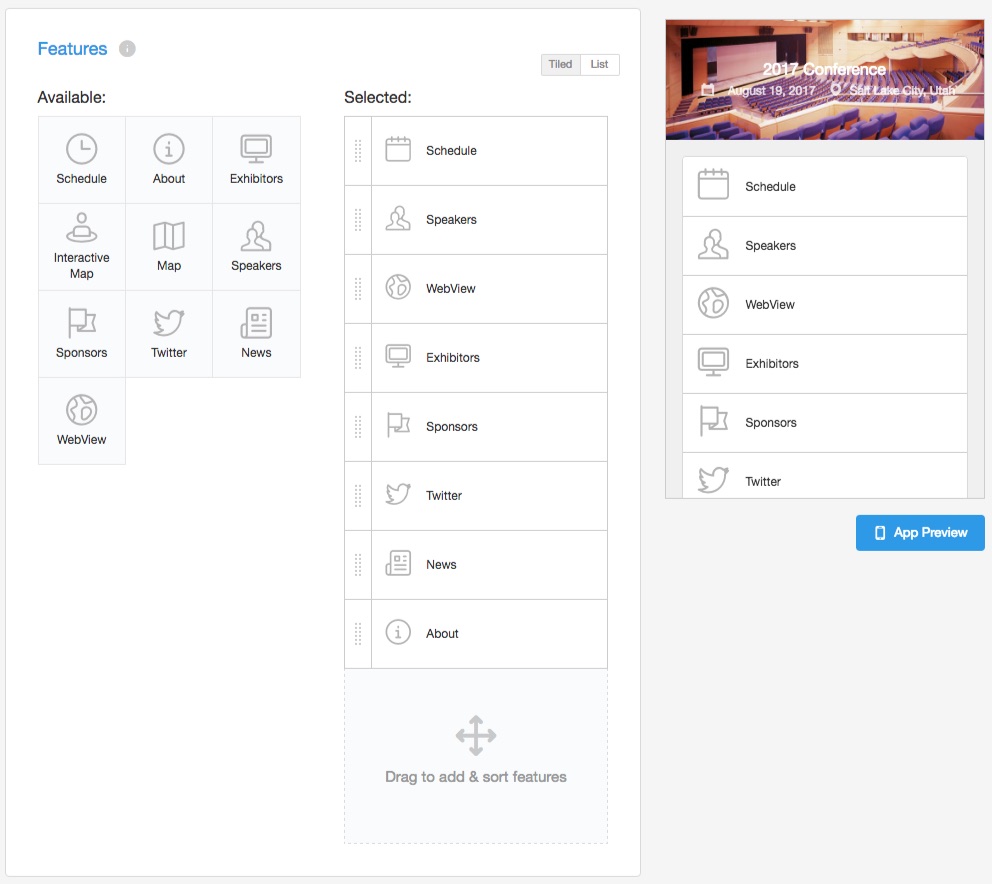Click the Speakers icon in Selected list
Viewport: 992px width, 884px height.
pos(398,219)
